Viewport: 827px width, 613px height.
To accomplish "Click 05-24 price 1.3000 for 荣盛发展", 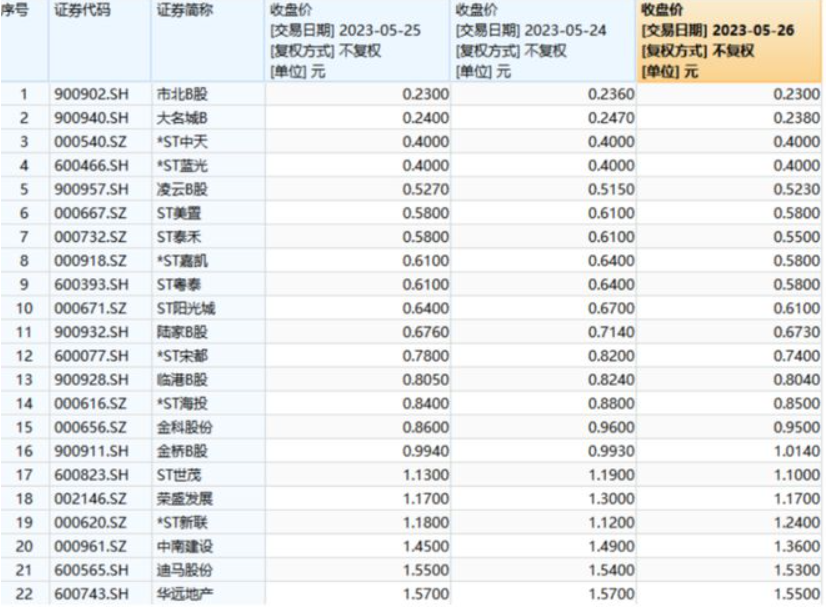I will point(611,499).
